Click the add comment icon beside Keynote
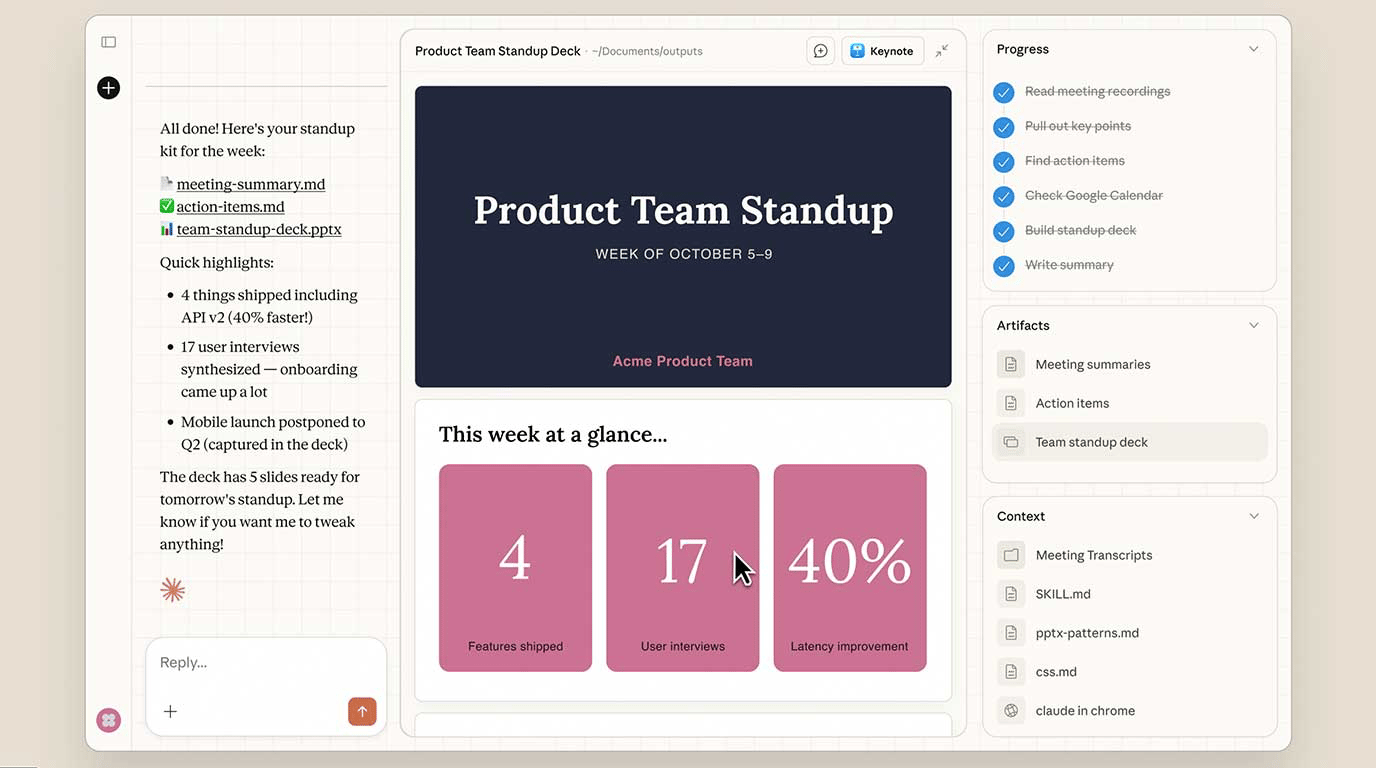The image size is (1376, 768). point(821,51)
